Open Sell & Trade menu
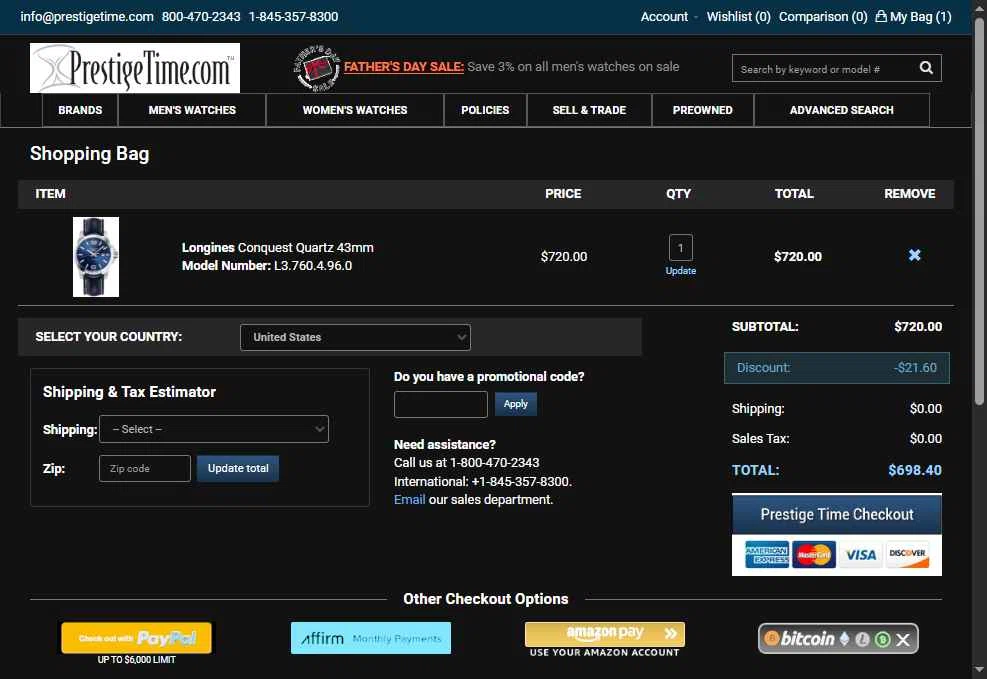 [589, 110]
